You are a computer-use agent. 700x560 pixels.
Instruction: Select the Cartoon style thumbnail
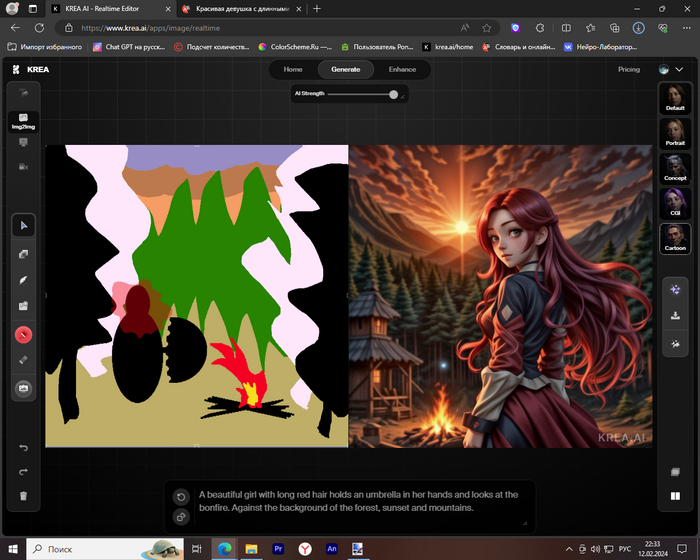pos(676,238)
